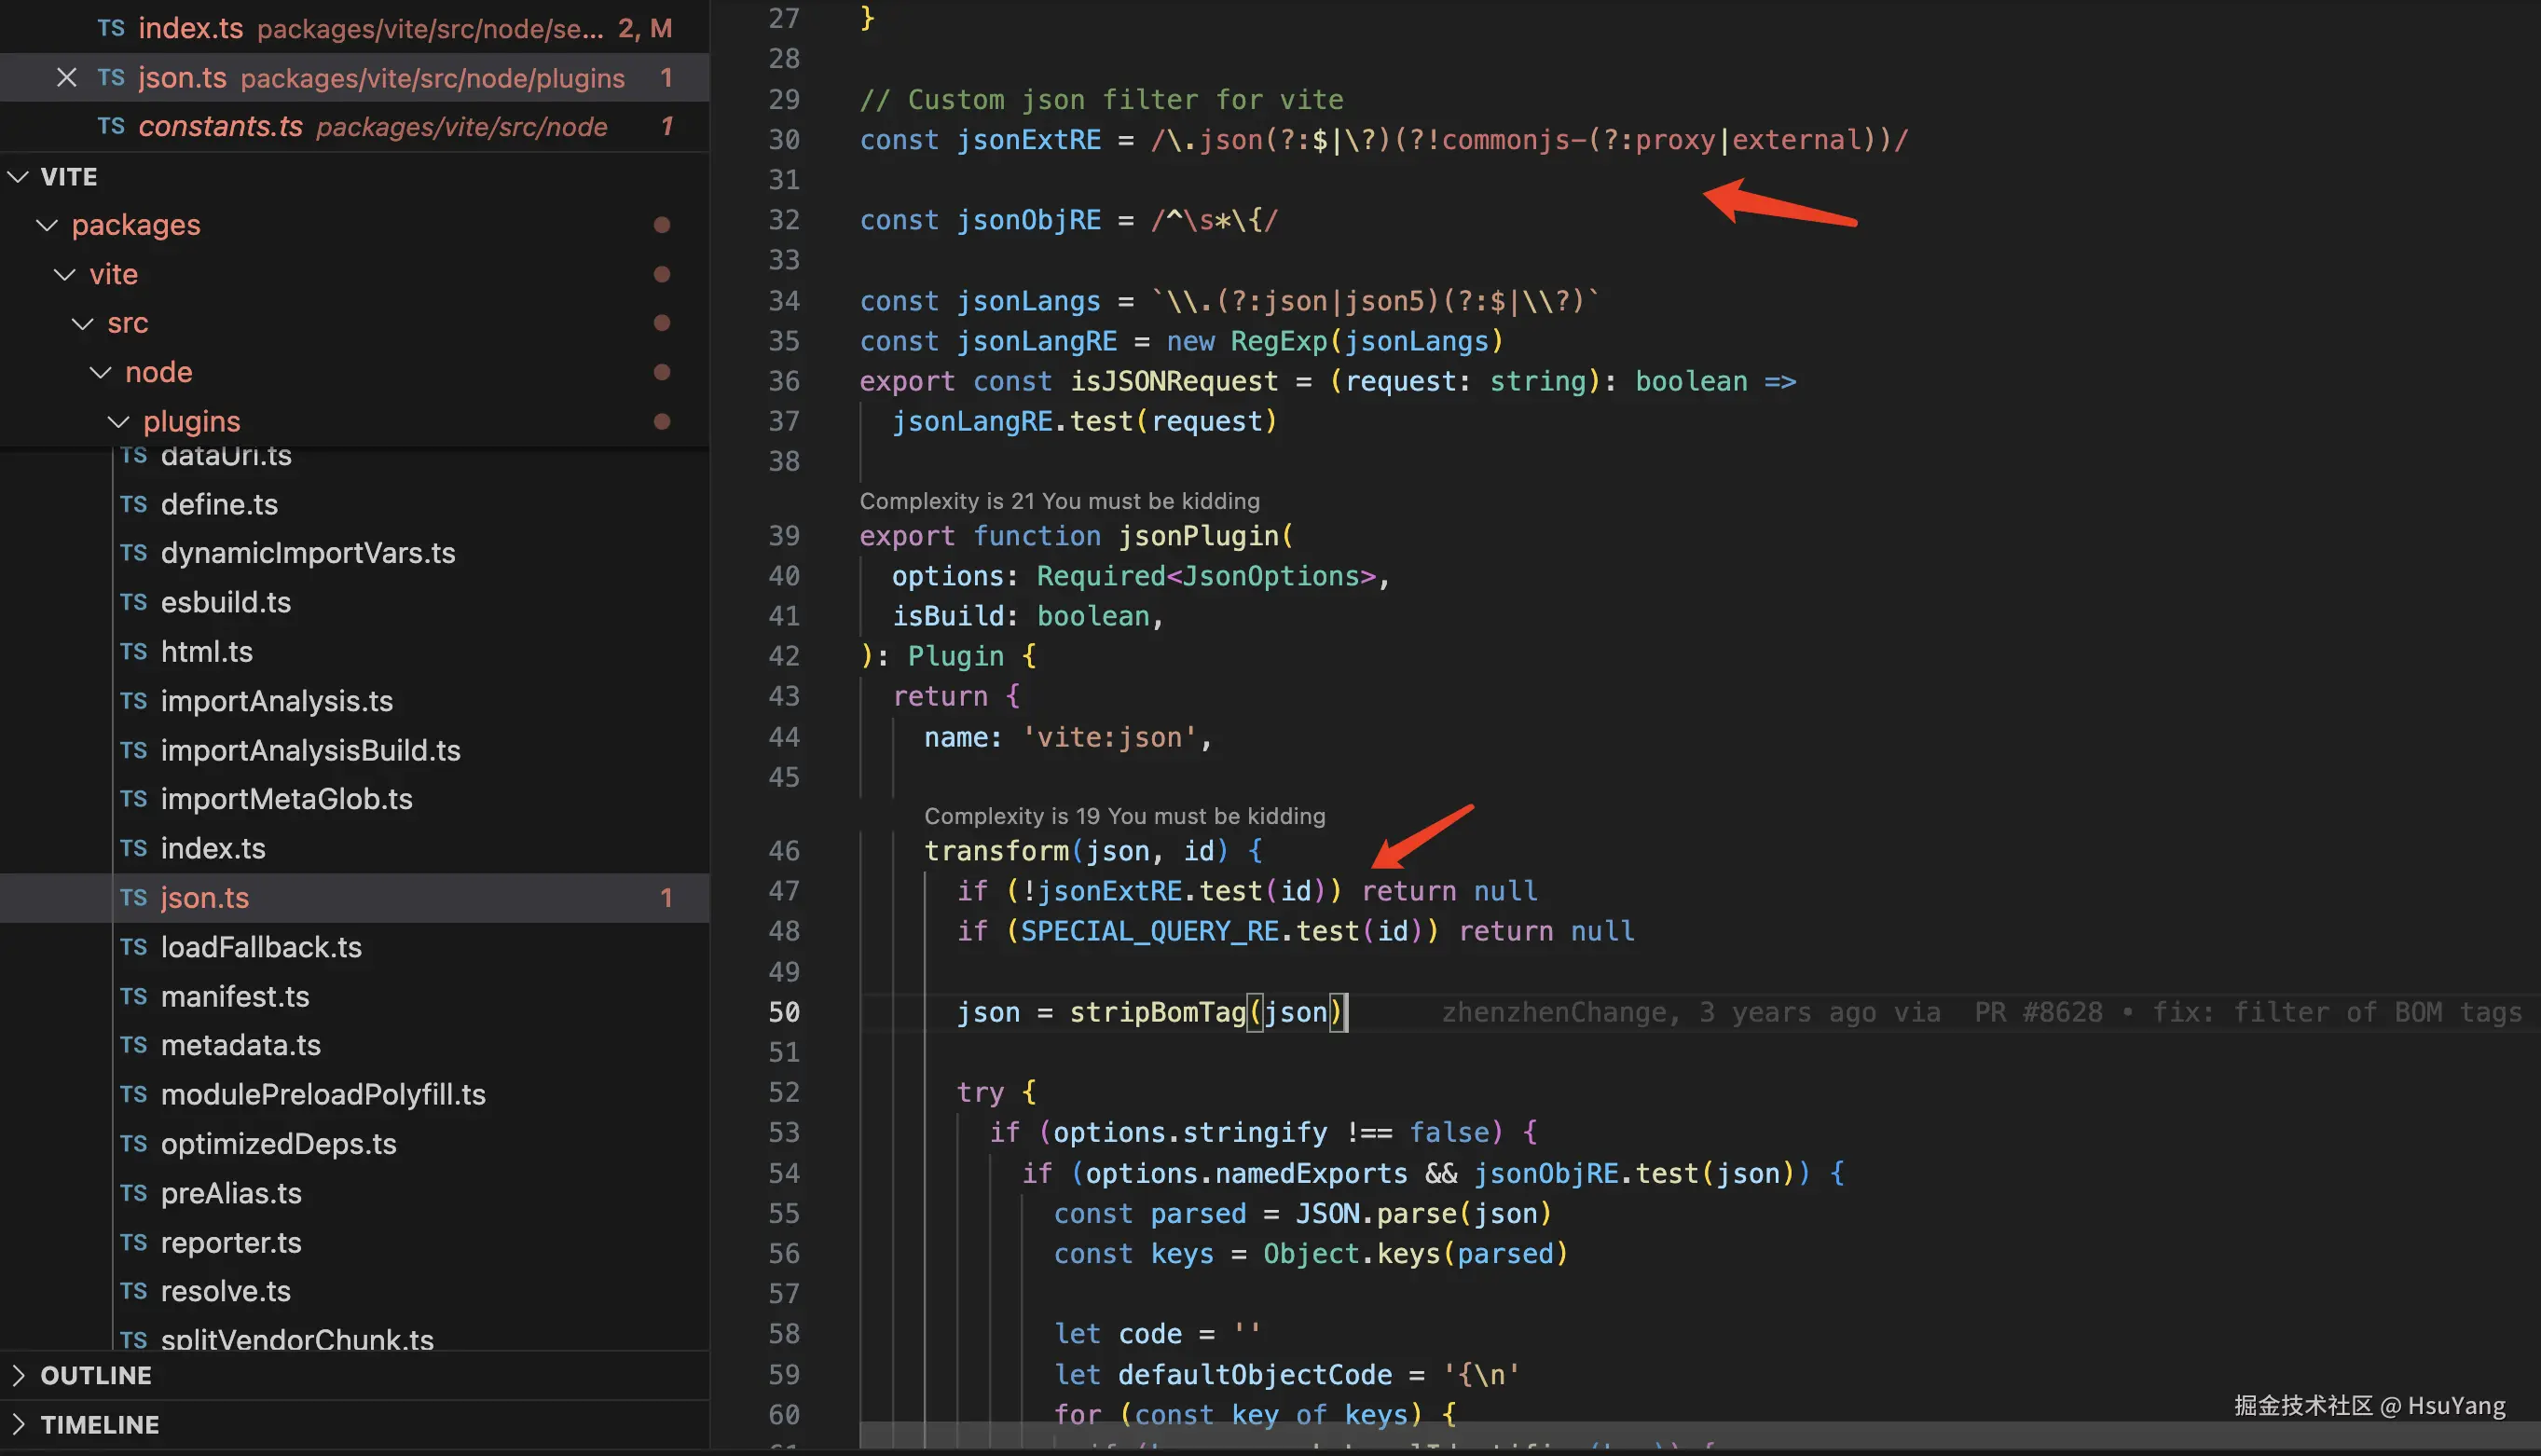Screen dimensions: 2541x1456
Task: Collapse the plugins folder
Action: (x=118, y=422)
